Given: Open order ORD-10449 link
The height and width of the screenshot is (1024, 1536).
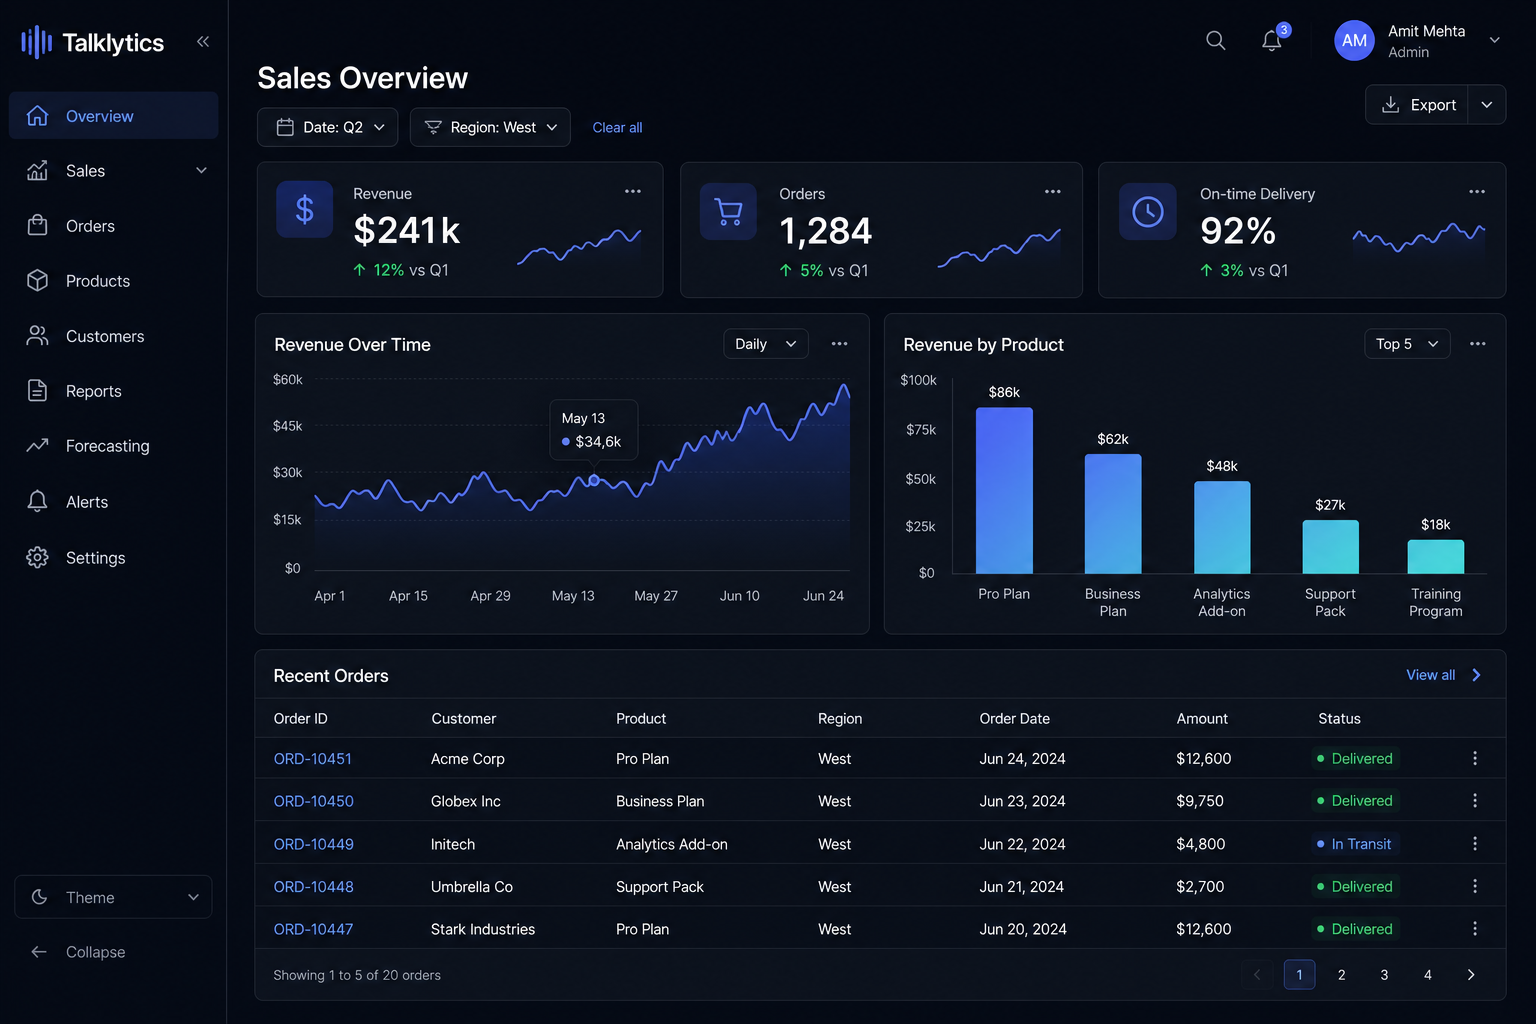Looking at the screenshot, I should coord(314,844).
